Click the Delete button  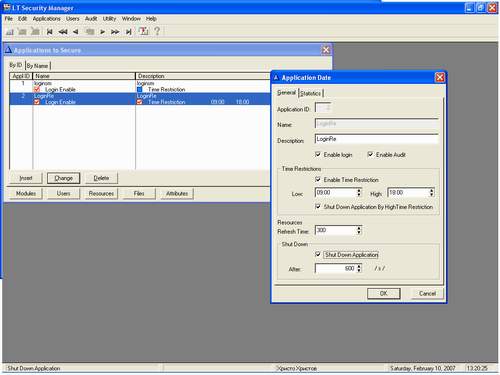tap(101, 178)
